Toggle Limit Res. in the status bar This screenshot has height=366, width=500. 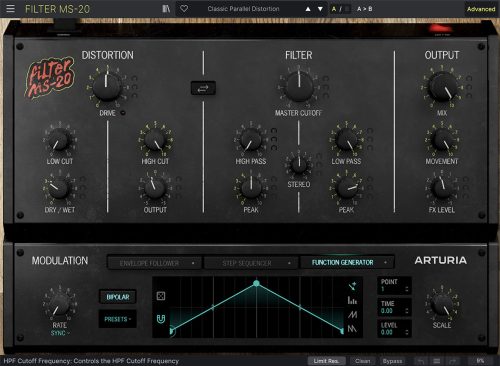click(326, 361)
